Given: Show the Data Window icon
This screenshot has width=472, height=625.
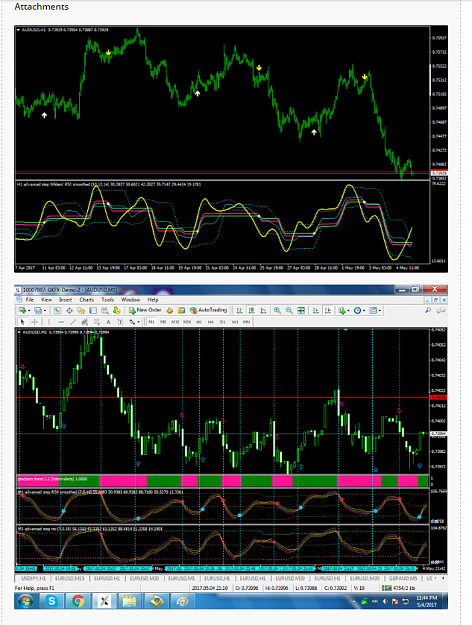Looking at the screenshot, I should tap(69, 310).
